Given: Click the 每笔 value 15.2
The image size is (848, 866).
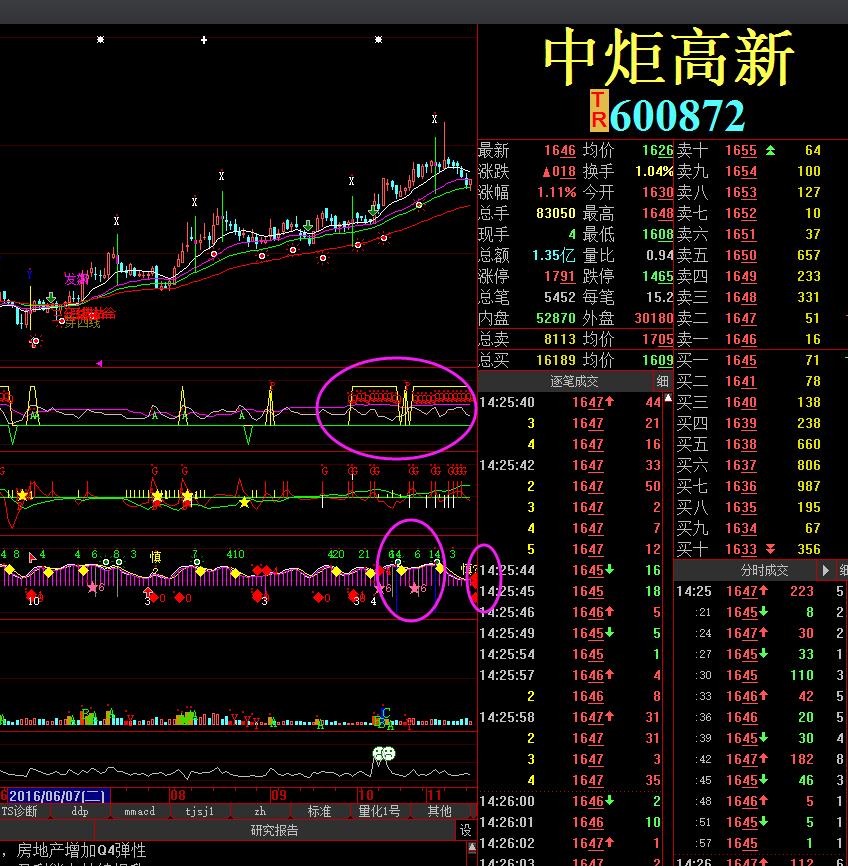Looking at the screenshot, I should click(x=660, y=297).
